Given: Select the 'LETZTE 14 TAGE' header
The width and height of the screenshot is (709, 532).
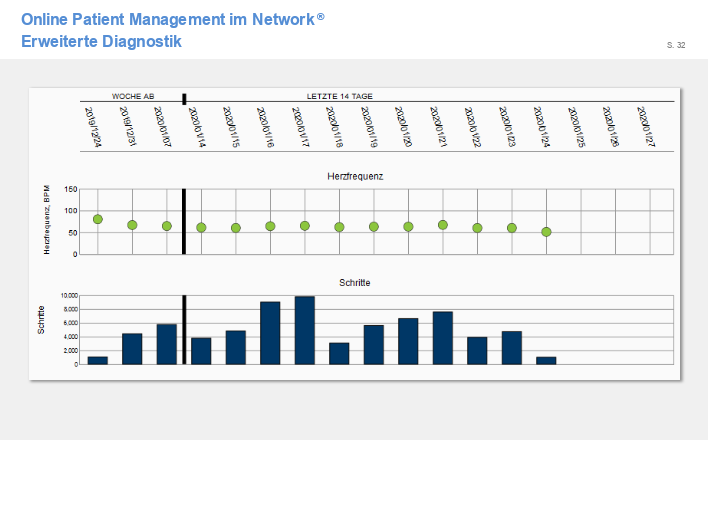Looking at the screenshot, I should coord(341,96).
